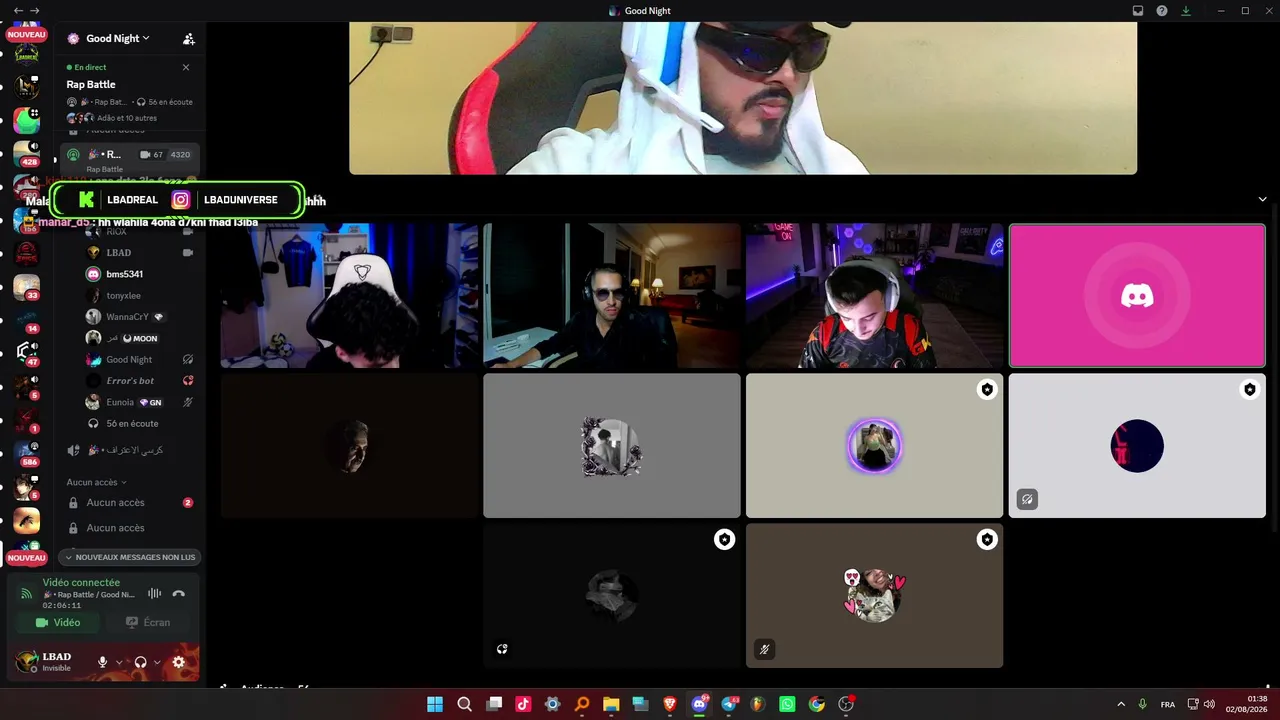Open the Rap Battle live event title
The image size is (1280, 720).
(x=91, y=84)
